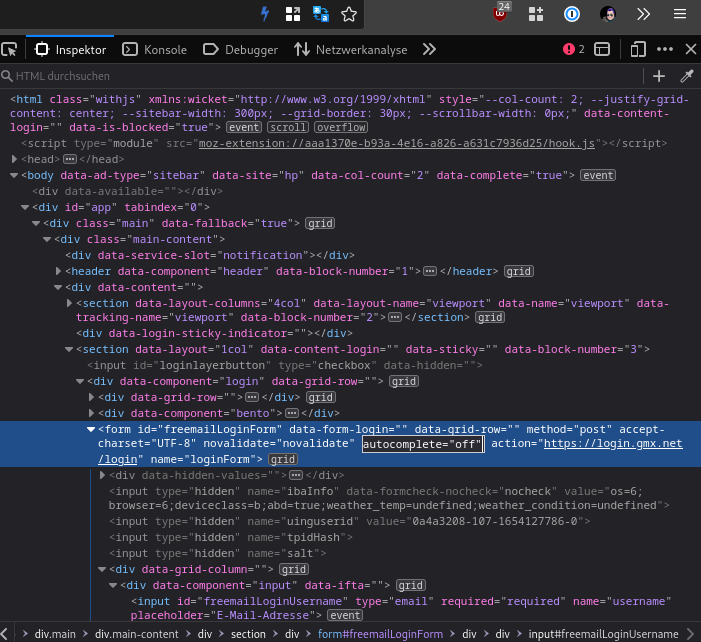
Task: Collapse the freemailLoginForm form node
Action: (x=91, y=429)
